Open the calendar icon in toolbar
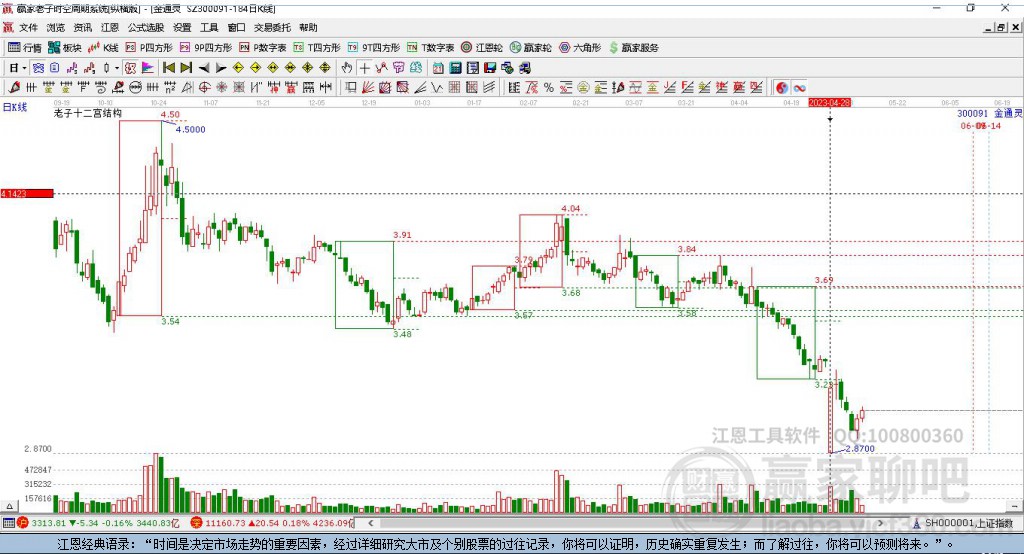Viewport: 1024px width, 554px height. click(x=438, y=68)
